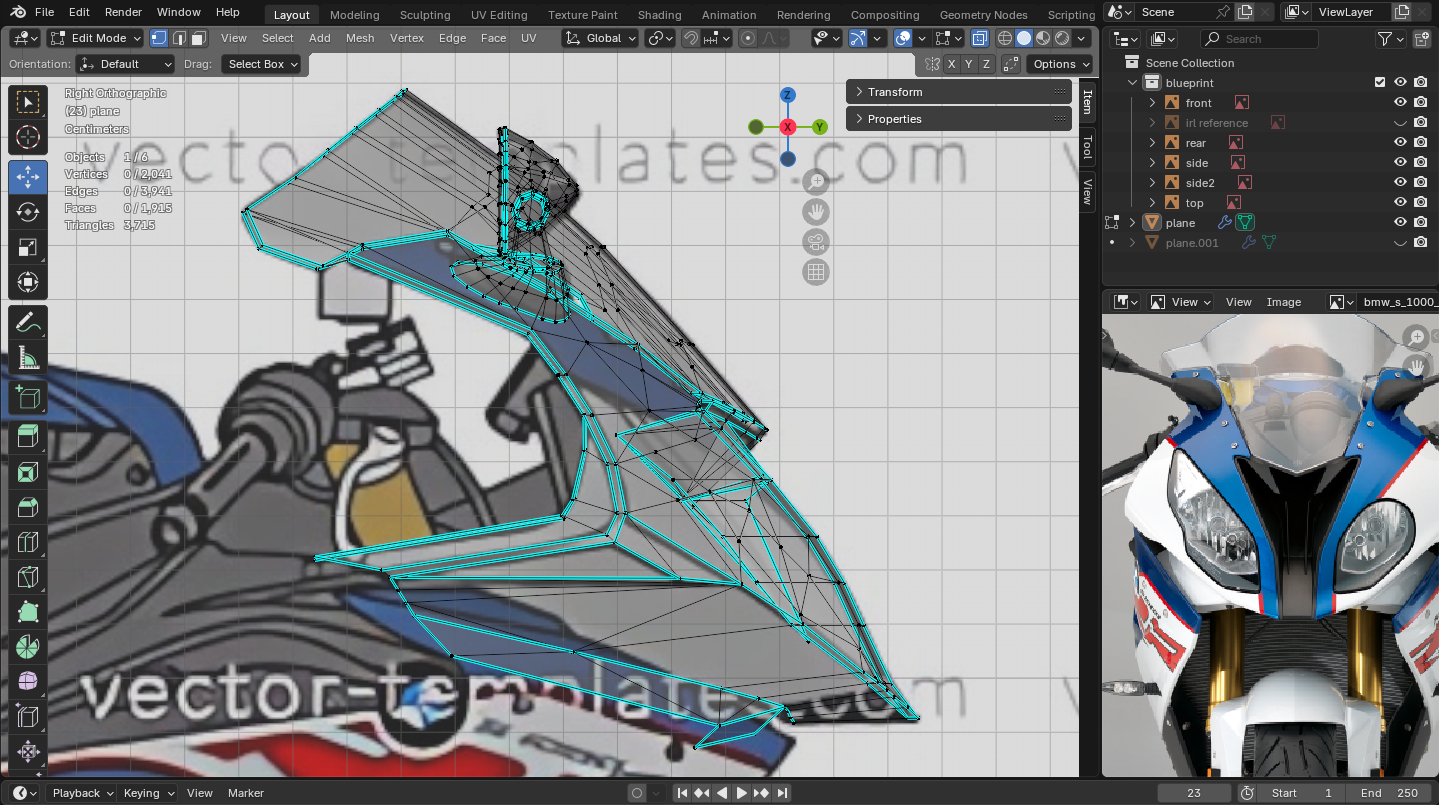Open the File menu
This screenshot has width=1439, height=805.
pyautogui.click(x=44, y=12)
